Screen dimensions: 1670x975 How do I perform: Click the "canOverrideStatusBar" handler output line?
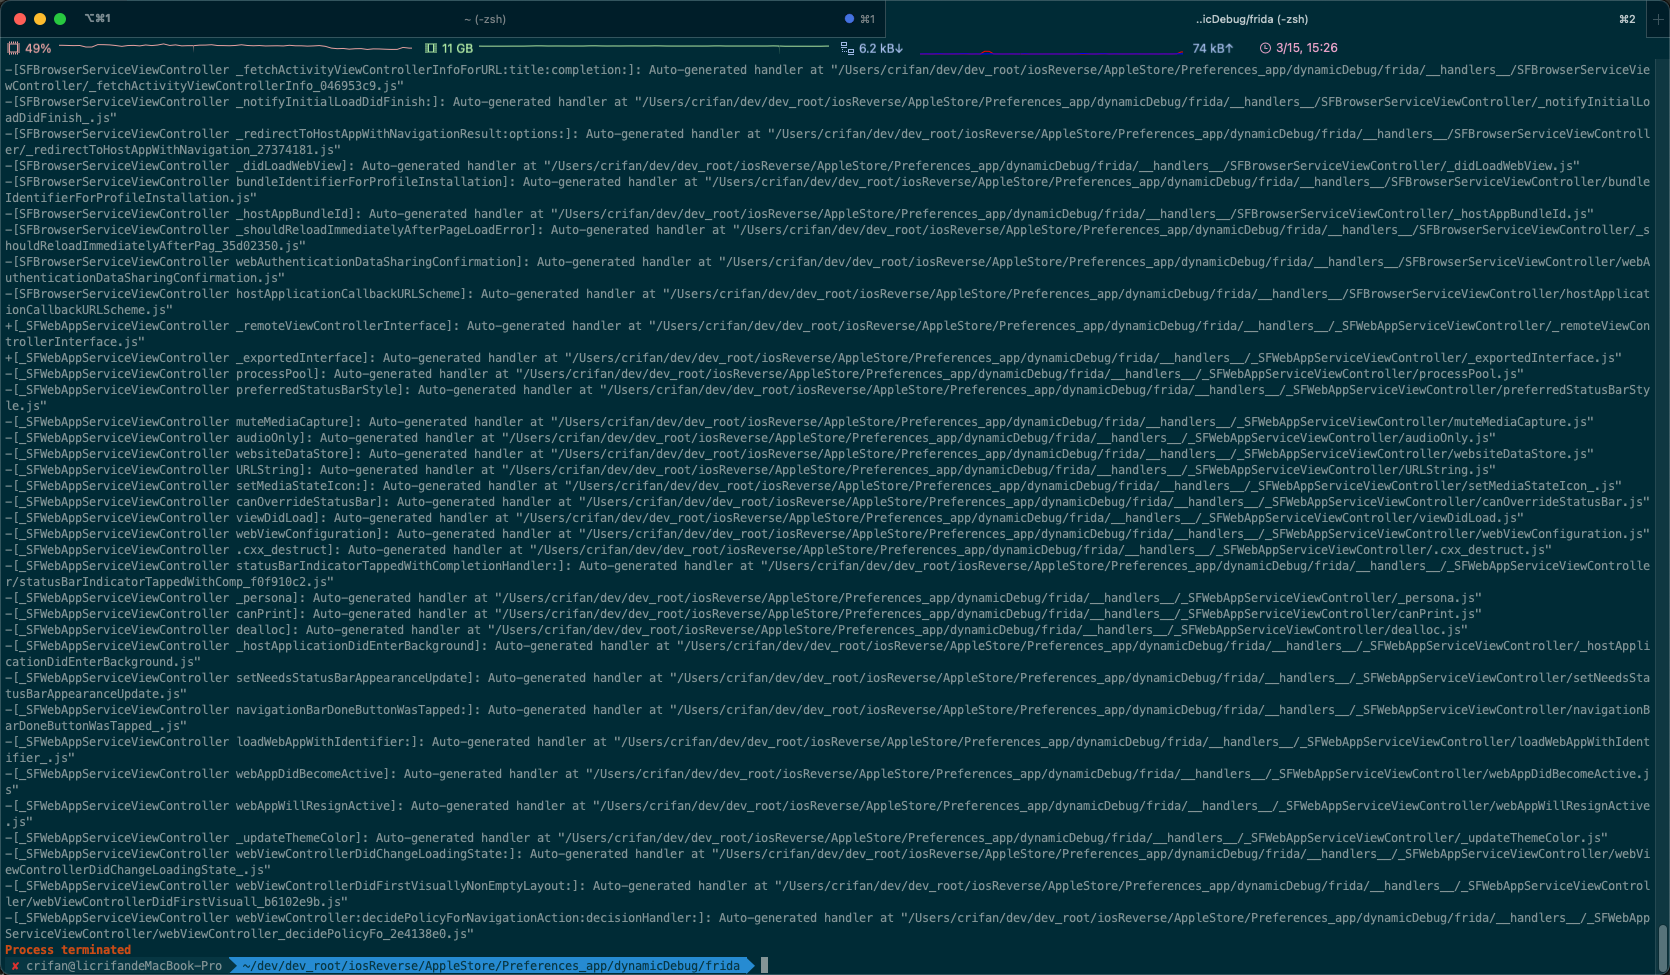pos(827,502)
